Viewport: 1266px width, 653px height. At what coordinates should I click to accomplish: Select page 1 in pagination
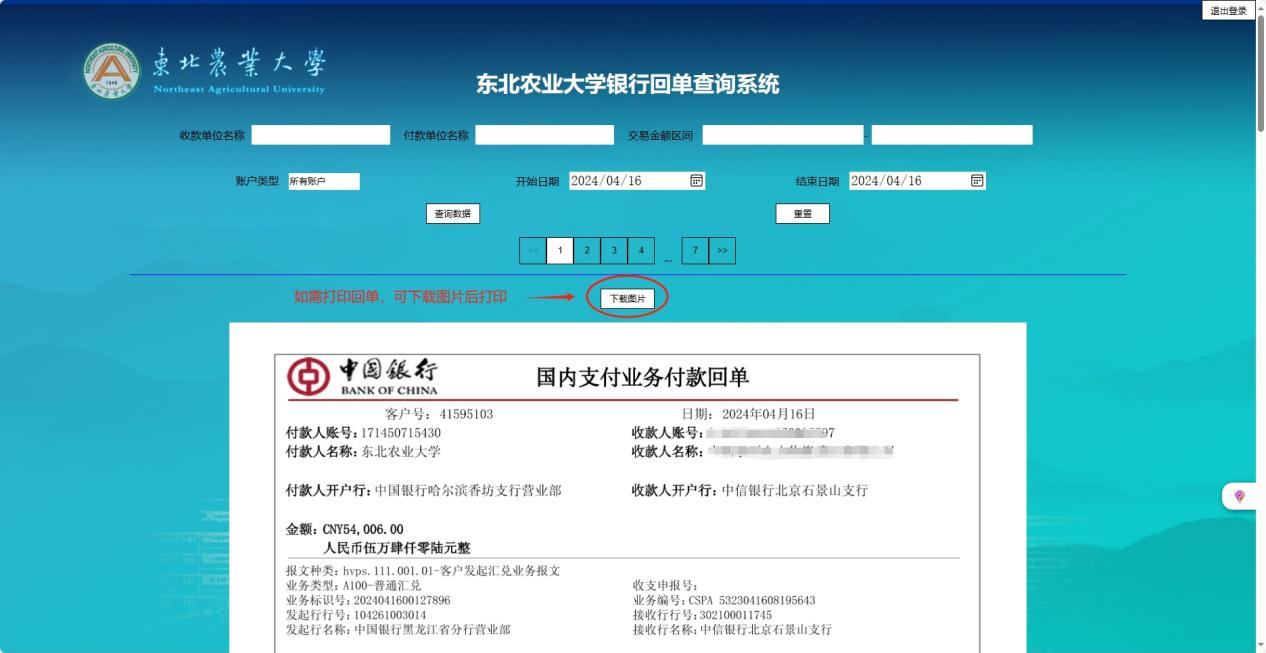pos(560,251)
